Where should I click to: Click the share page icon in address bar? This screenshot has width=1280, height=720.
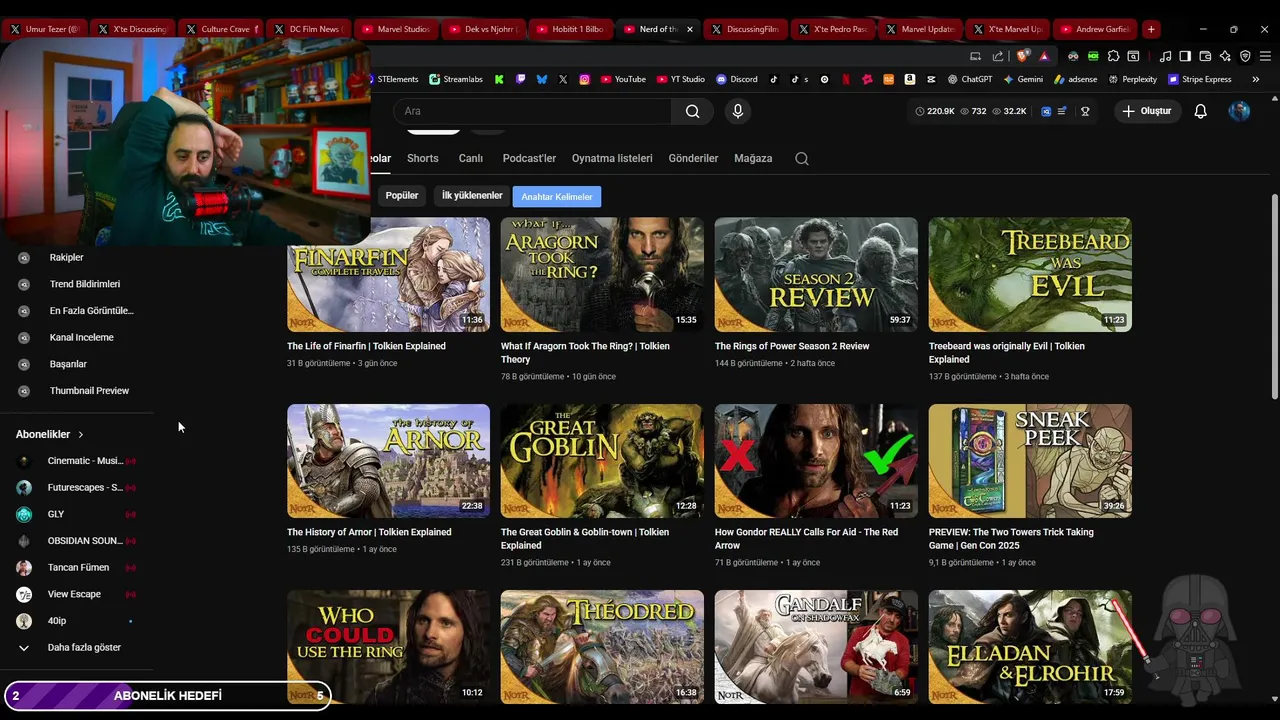(x=998, y=56)
